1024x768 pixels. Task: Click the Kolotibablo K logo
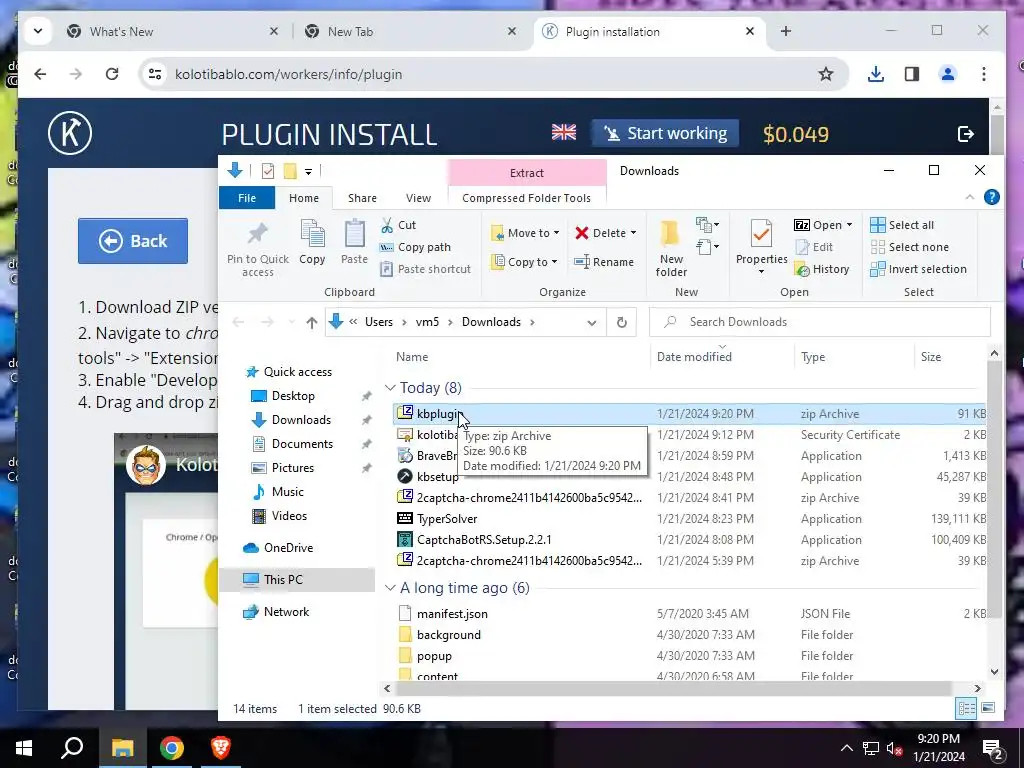(x=70, y=133)
